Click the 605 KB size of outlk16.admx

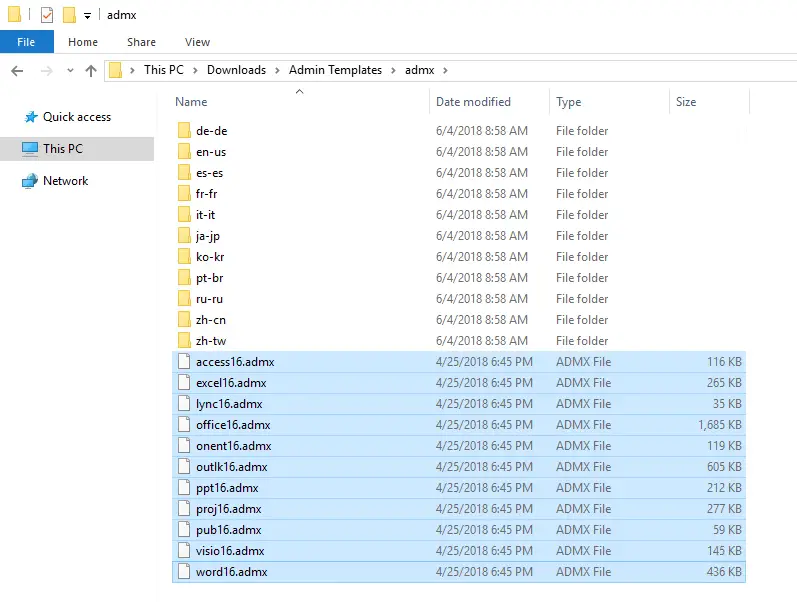point(724,467)
